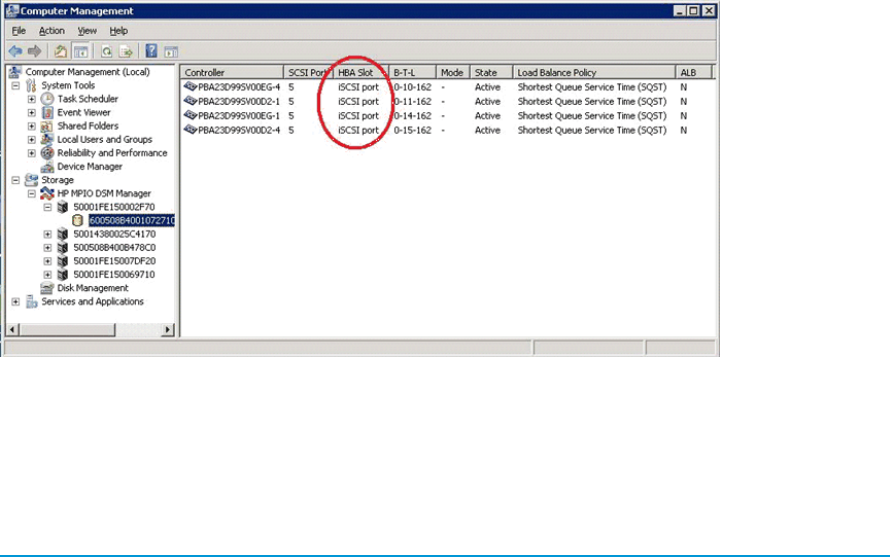Screen dimensions: 890x557
Task: Sort by the SCSI Port column header
Action: click(x=308, y=72)
